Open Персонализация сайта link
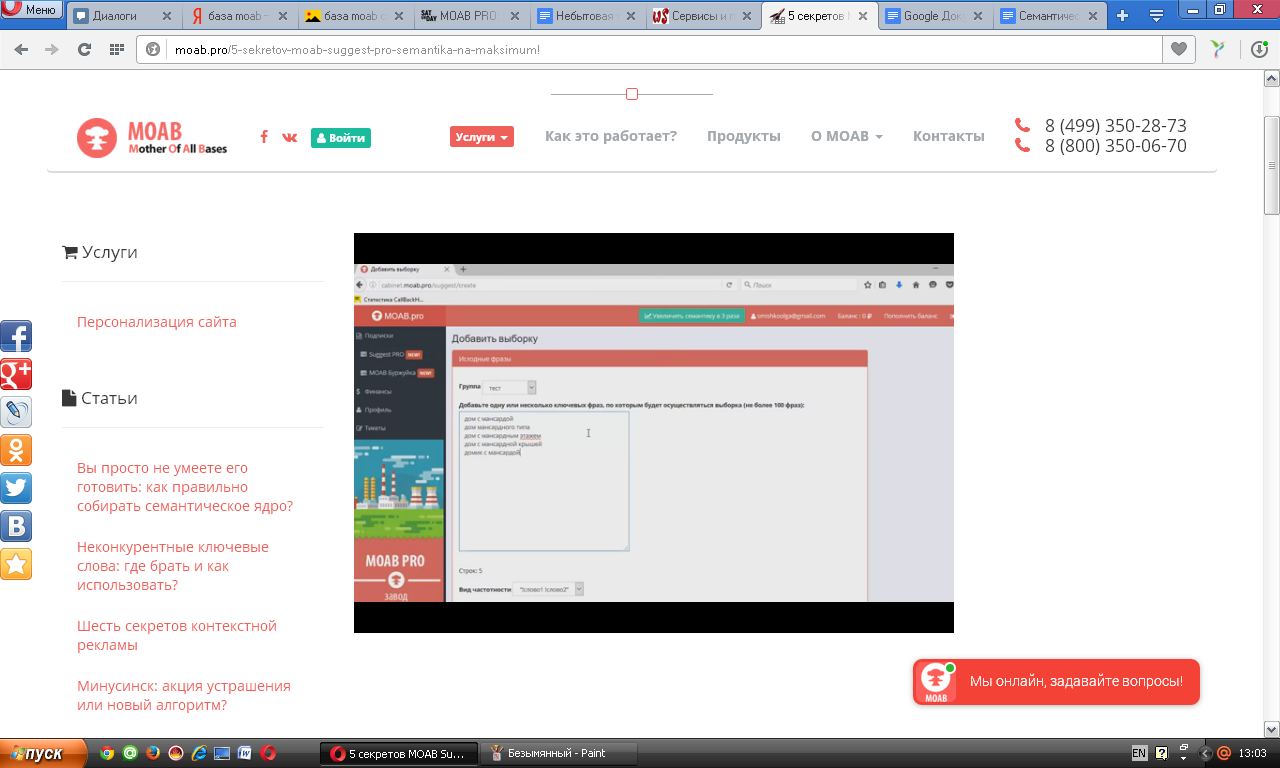1280x768 pixels. 157,322
